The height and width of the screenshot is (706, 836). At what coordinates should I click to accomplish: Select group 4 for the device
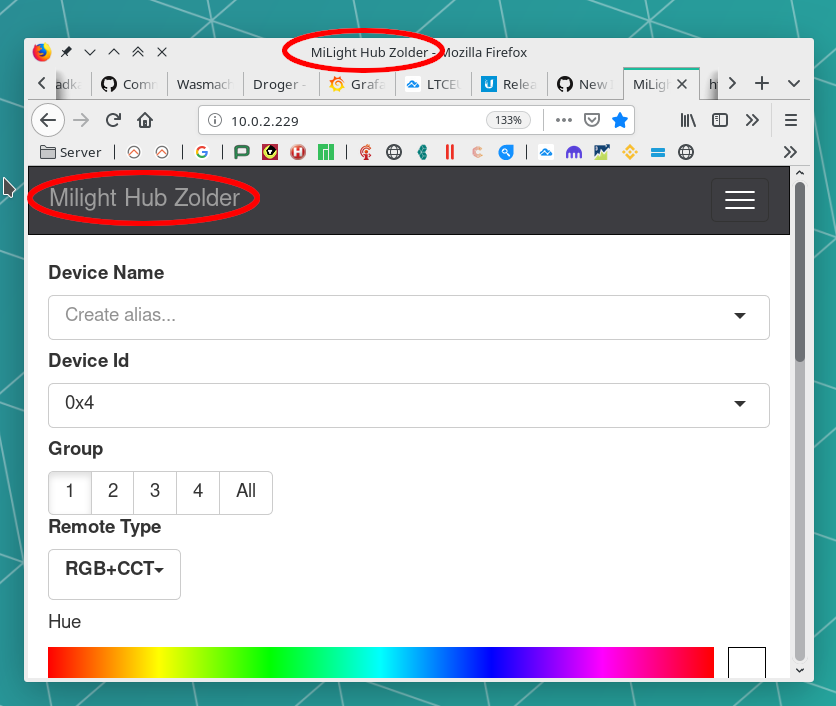click(x=197, y=492)
